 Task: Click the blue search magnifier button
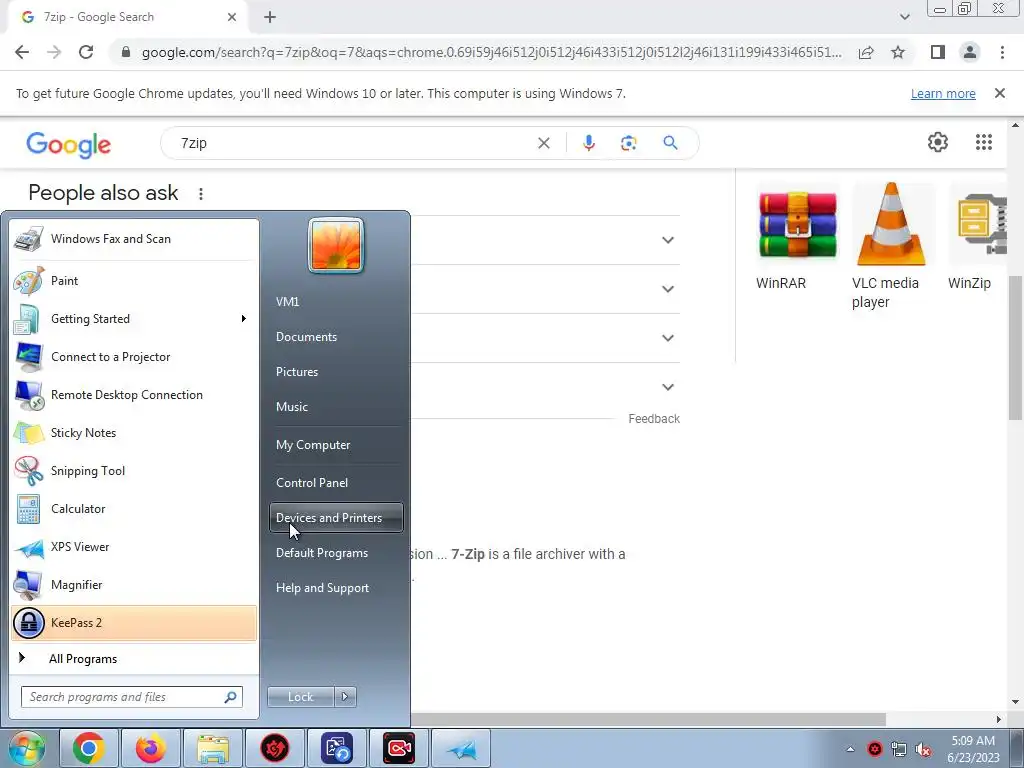pyautogui.click(x=670, y=143)
